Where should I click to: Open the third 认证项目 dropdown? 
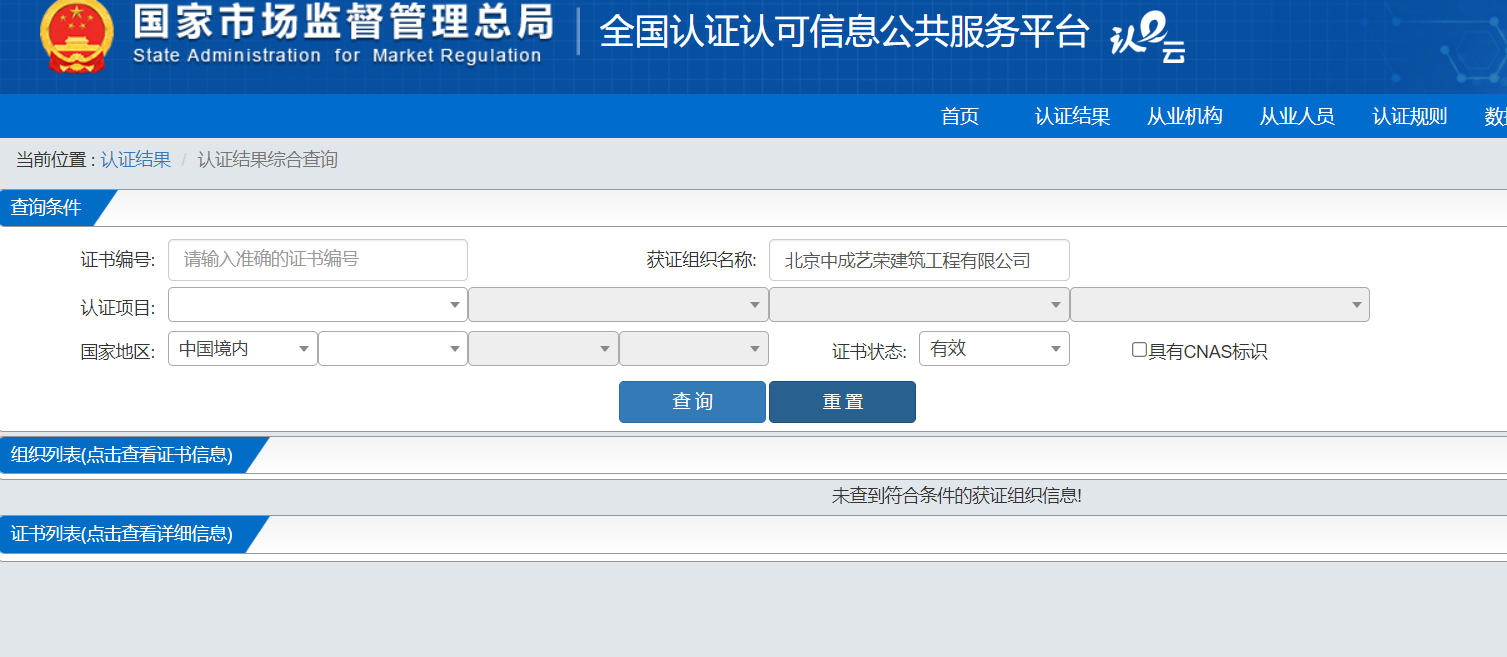(919, 305)
